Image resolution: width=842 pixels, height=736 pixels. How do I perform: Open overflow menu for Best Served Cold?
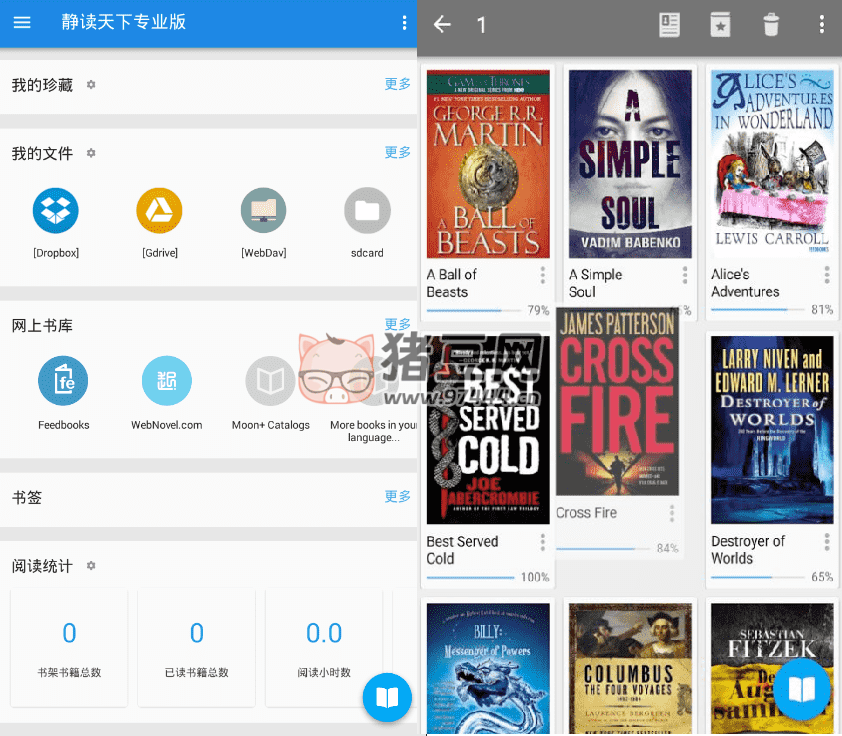pos(543,542)
